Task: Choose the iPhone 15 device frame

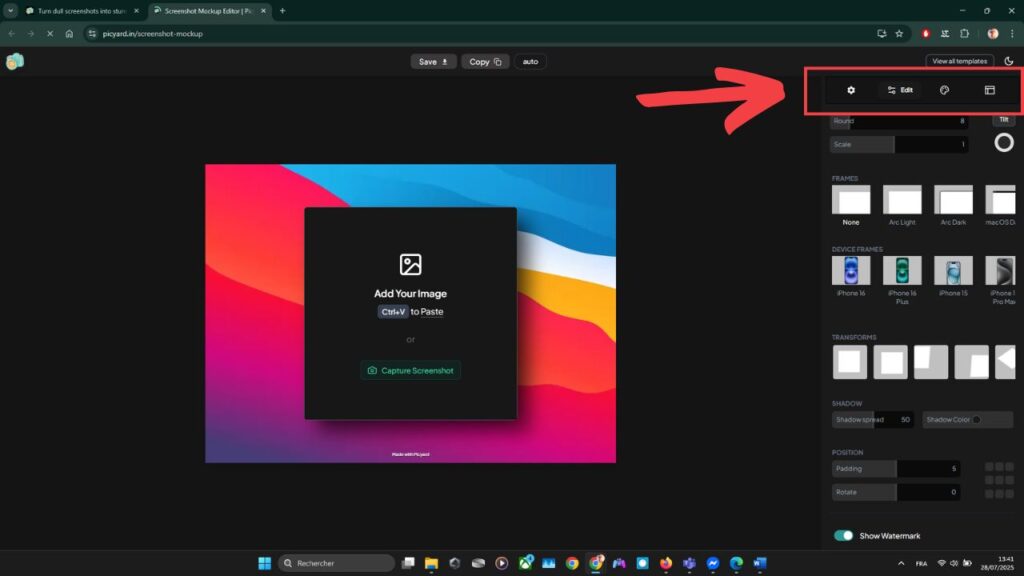Action: pos(953,270)
